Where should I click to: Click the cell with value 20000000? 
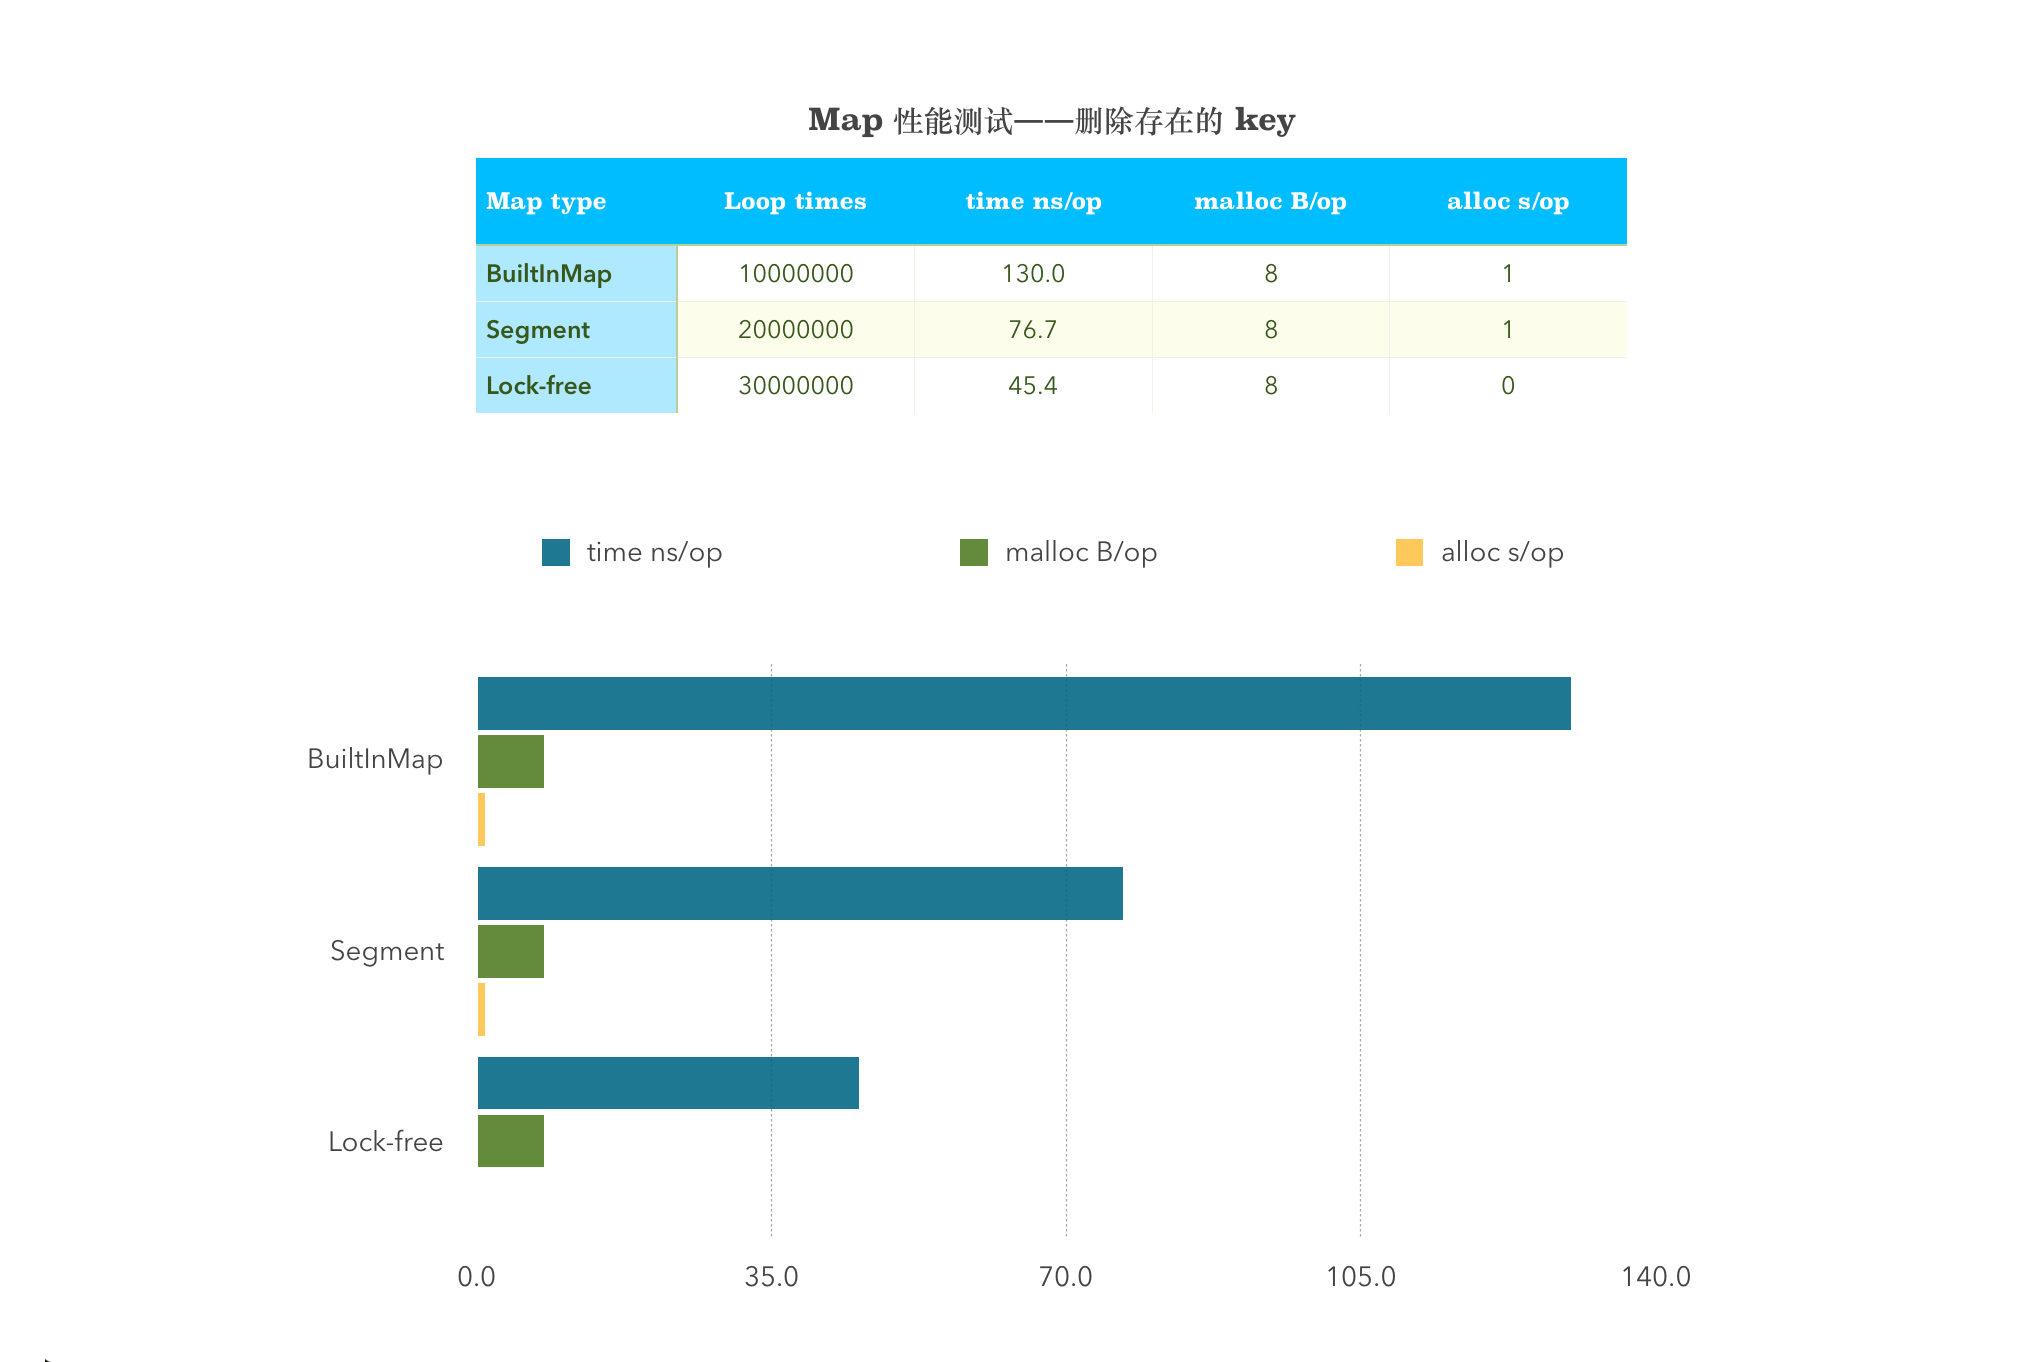[x=796, y=329]
